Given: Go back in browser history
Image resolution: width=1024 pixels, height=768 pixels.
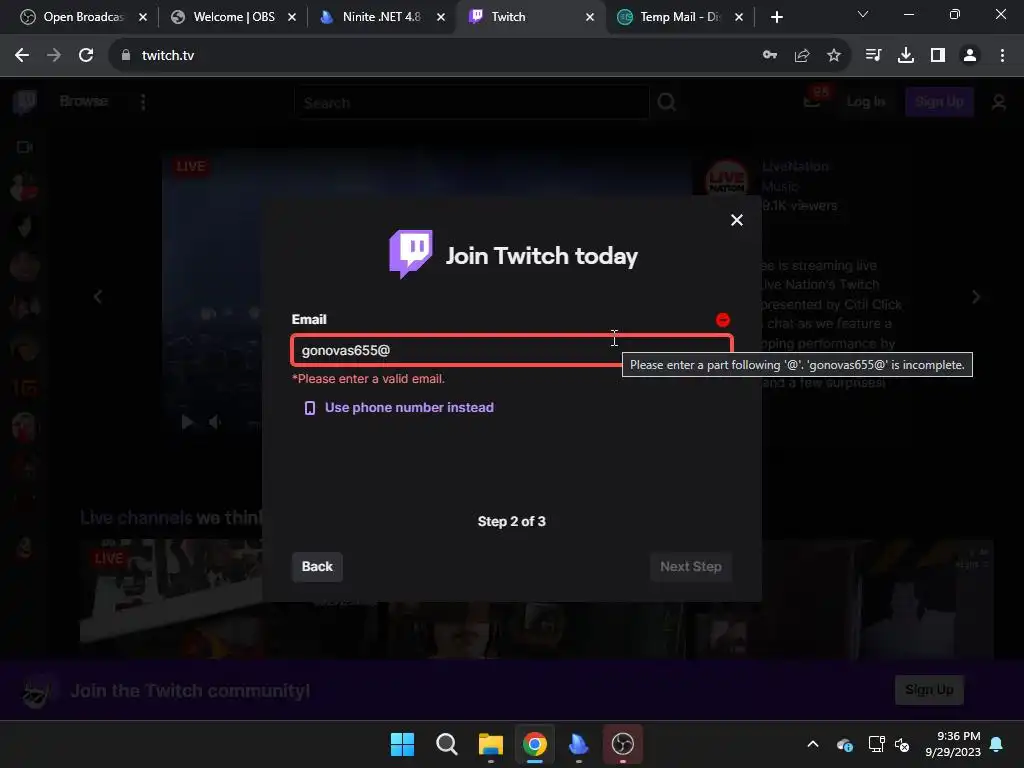Looking at the screenshot, I should (x=22, y=56).
